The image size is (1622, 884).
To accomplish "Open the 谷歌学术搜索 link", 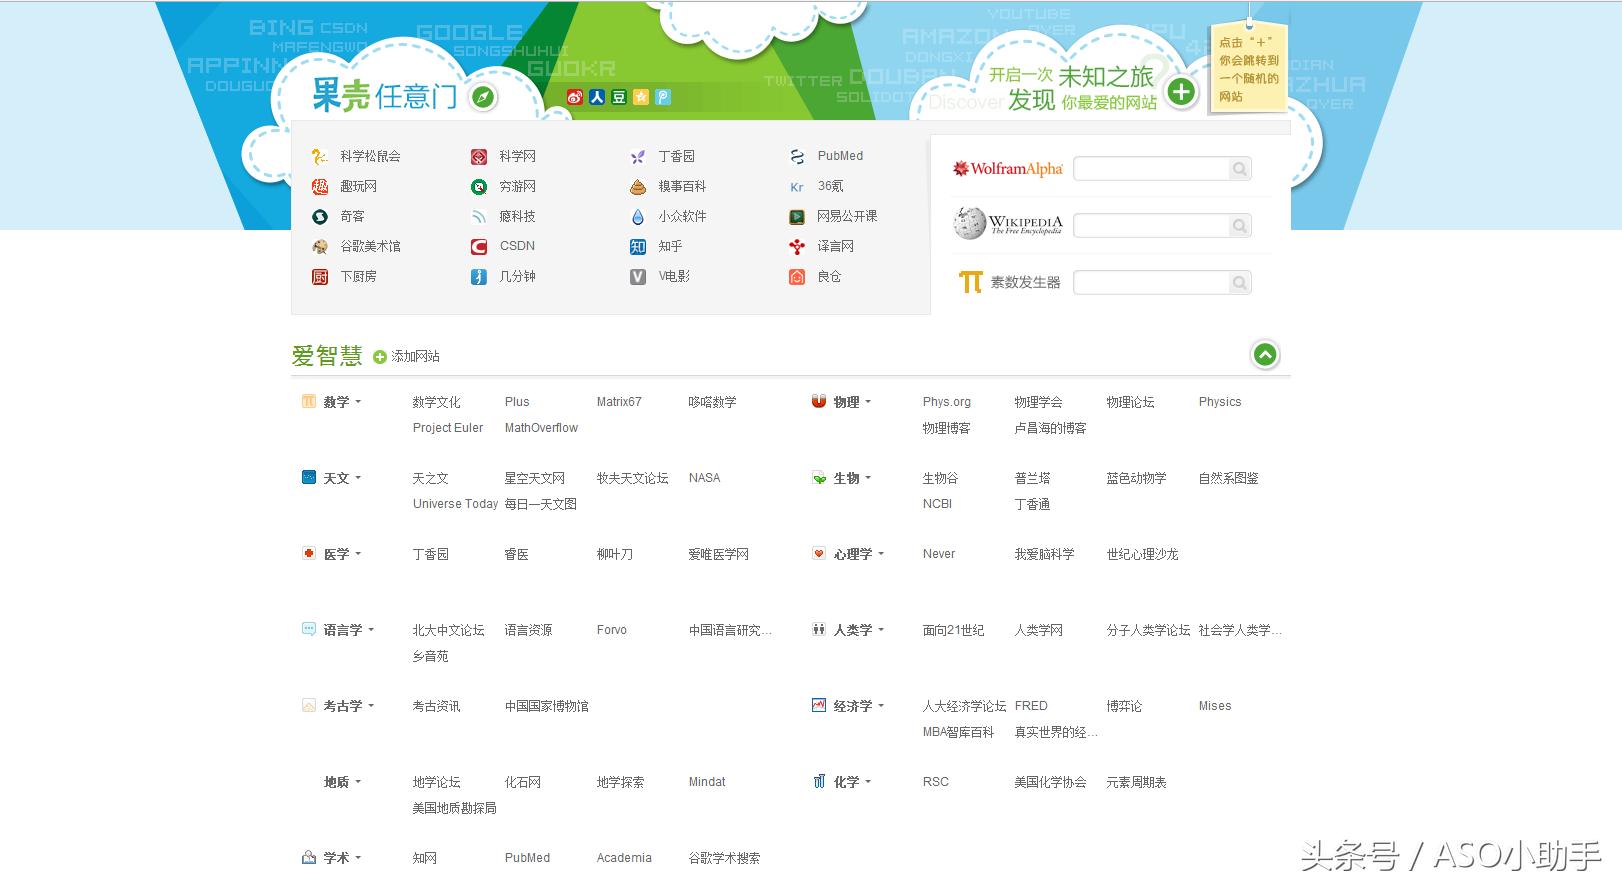I will [724, 858].
